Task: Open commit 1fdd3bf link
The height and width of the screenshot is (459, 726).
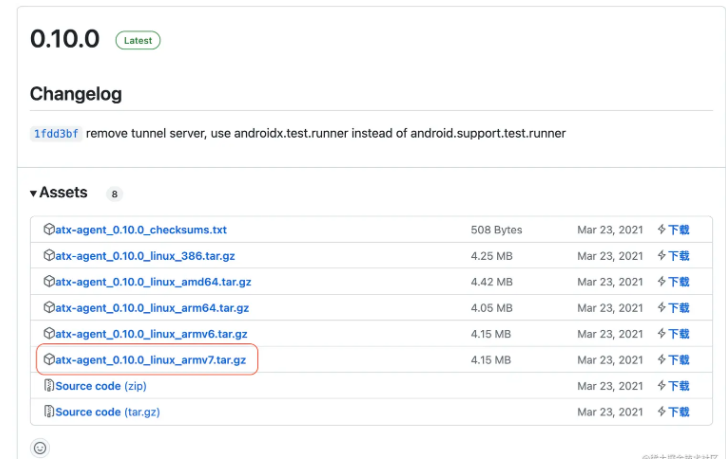Action: tap(56, 134)
